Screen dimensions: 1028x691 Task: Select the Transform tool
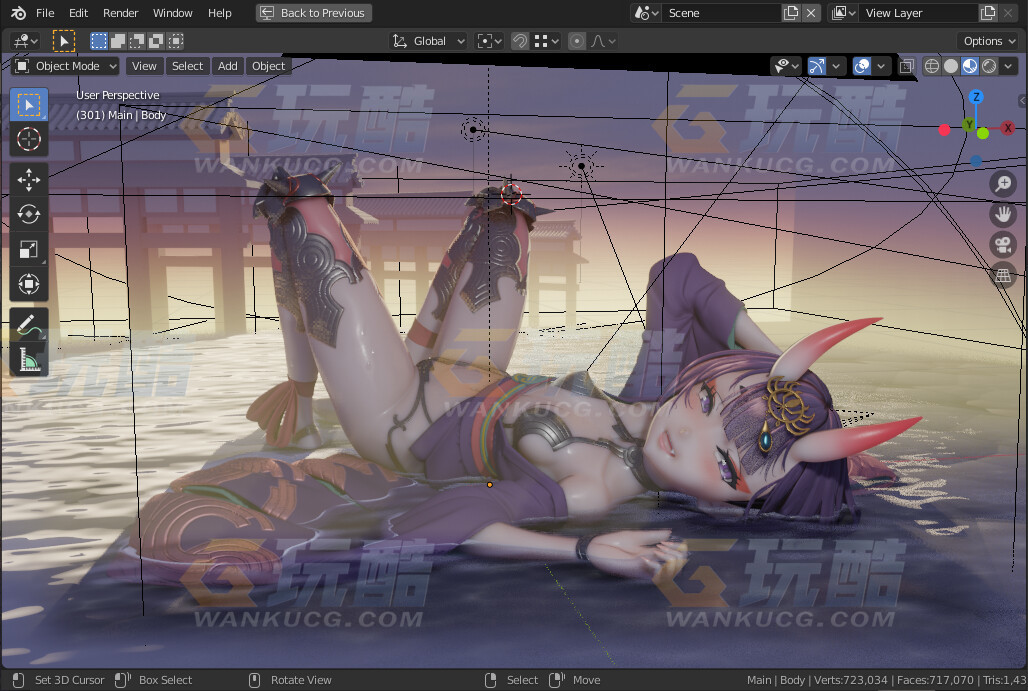click(x=29, y=284)
